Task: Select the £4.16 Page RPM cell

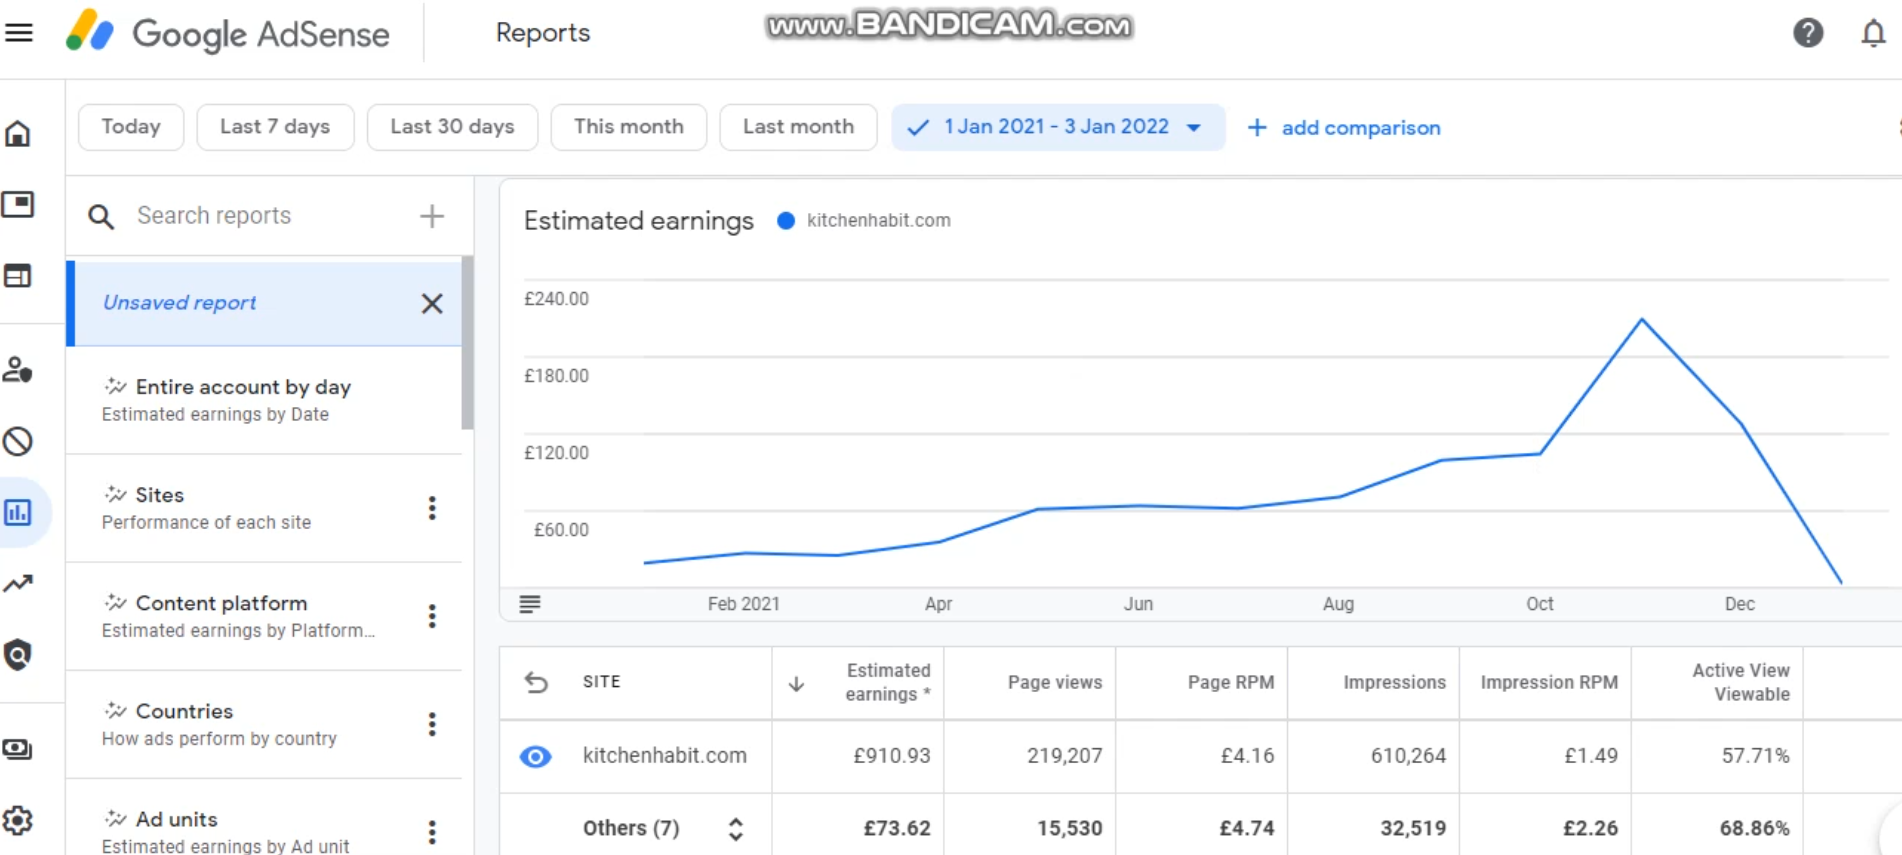Action: (x=1248, y=756)
